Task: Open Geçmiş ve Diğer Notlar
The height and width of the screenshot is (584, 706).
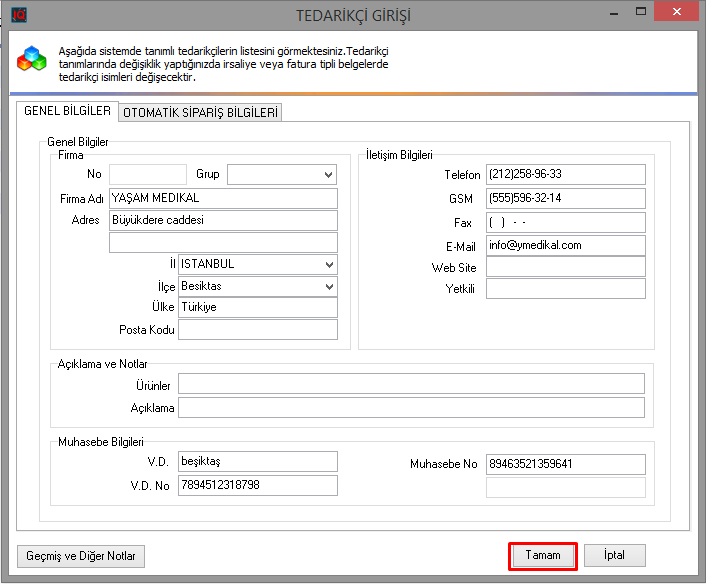Action: 82,556
